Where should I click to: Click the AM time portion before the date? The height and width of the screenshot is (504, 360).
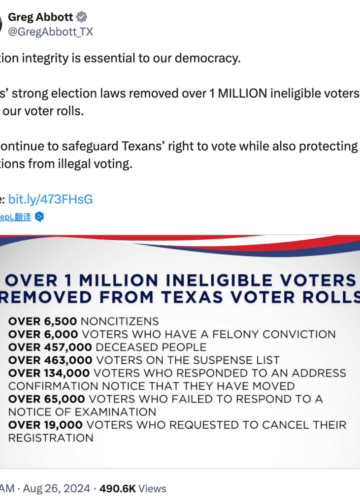pos(7,488)
